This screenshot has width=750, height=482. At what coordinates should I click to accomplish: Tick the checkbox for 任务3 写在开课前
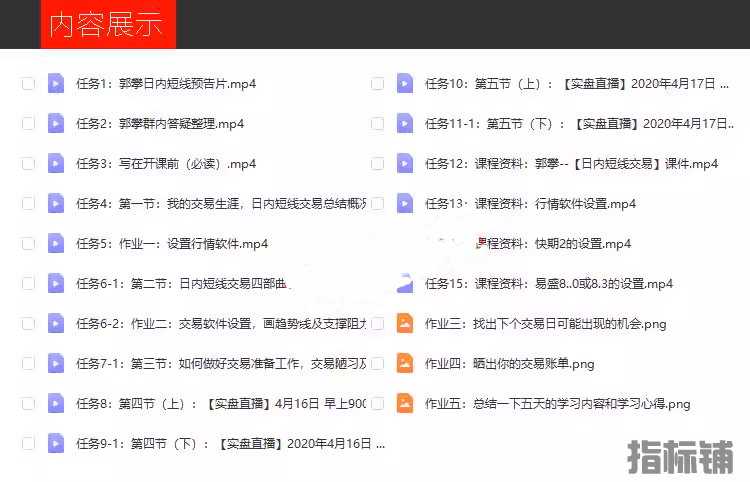coord(28,164)
